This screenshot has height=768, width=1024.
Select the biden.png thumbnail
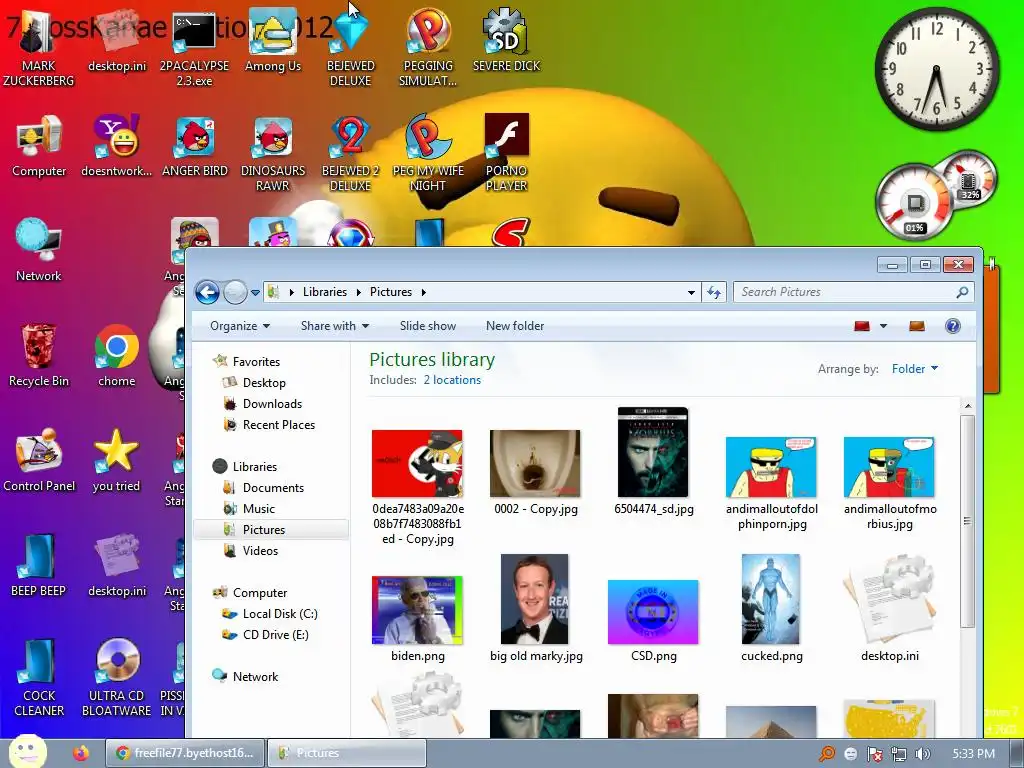tap(417, 618)
